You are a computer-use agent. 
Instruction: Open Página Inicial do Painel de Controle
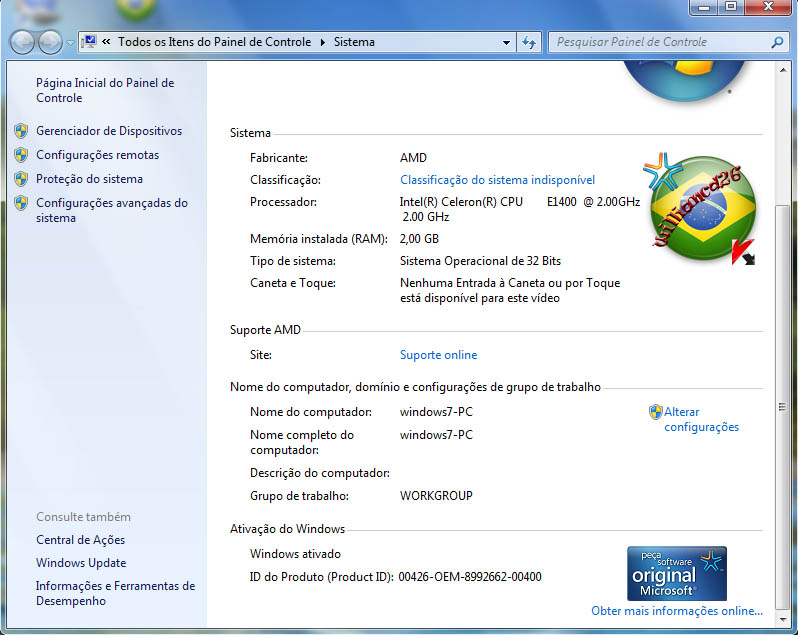point(105,90)
